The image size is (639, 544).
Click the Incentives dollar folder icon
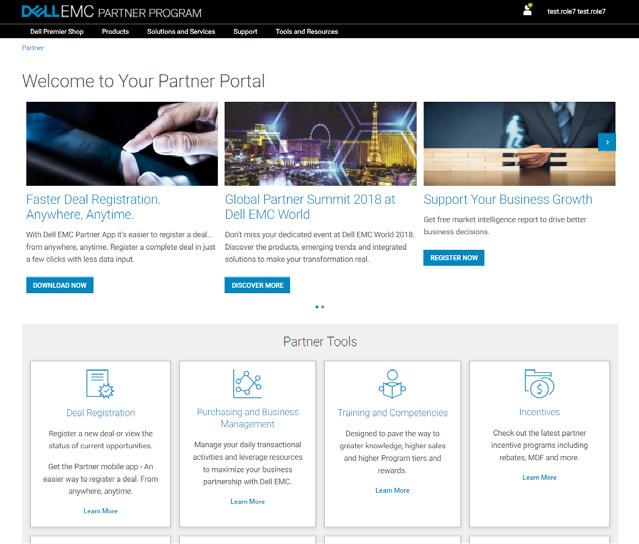[539, 383]
